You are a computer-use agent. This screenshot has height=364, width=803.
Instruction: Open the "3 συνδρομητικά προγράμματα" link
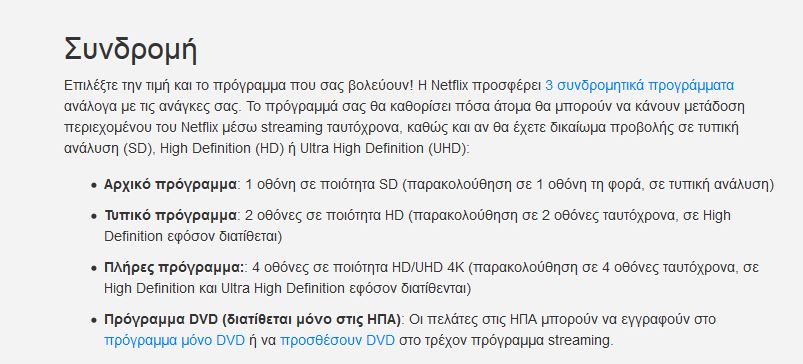pyautogui.click(x=639, y=85)
